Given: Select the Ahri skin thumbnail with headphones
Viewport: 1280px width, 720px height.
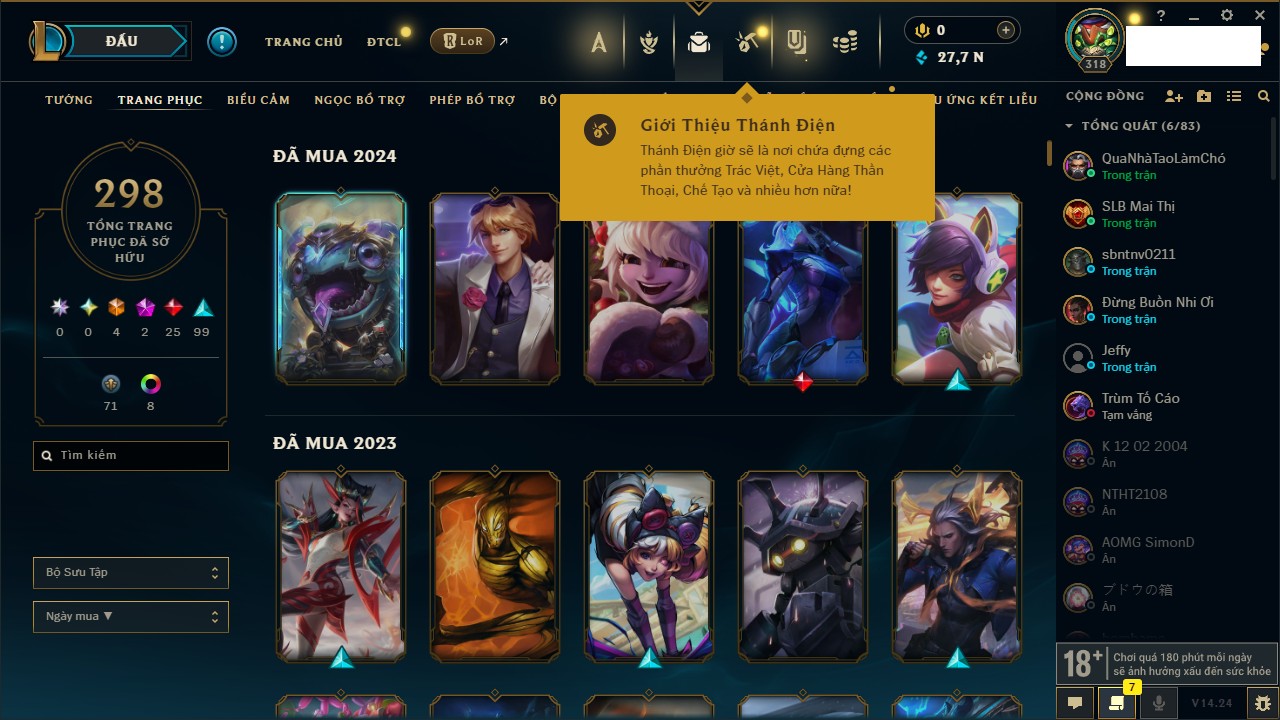Looking at the screenshot, I should click(958, 288).
